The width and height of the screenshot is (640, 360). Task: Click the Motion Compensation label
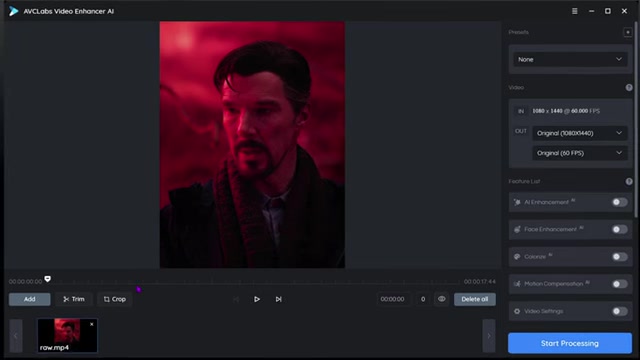click(554, 284)
